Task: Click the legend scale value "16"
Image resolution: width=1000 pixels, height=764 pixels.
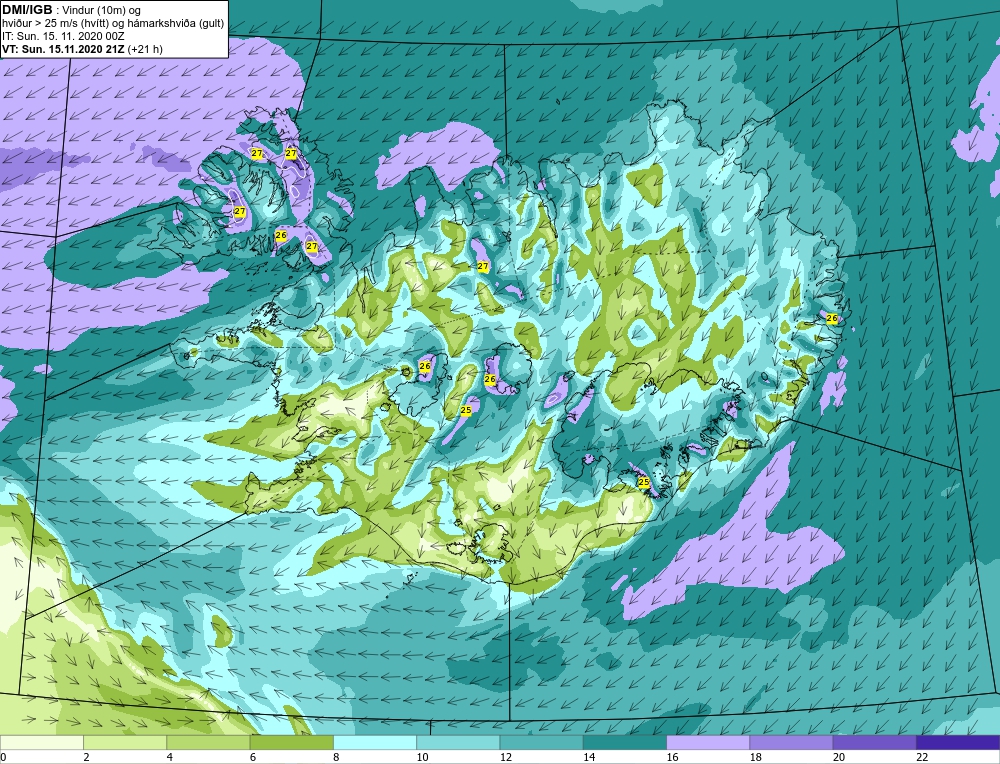Action: [672, 757]
